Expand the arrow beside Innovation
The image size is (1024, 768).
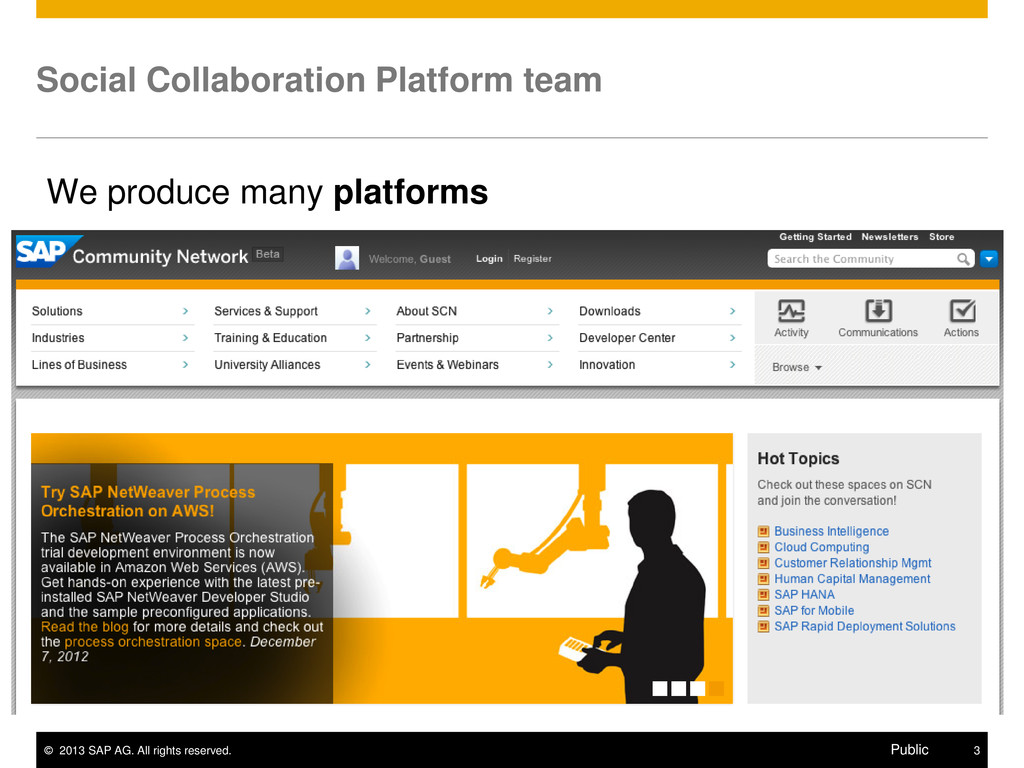[733, 364]
